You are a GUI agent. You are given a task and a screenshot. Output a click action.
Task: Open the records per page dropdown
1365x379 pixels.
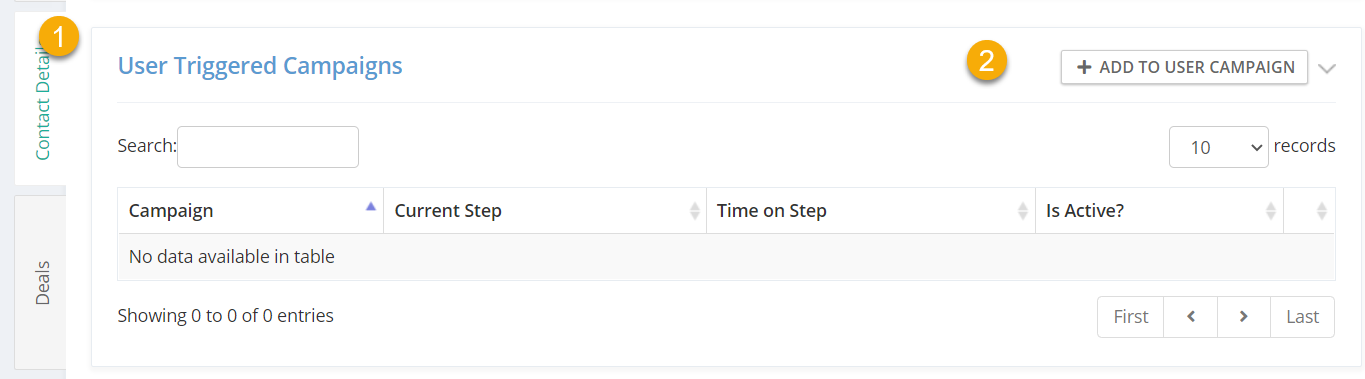(1219, 147)
